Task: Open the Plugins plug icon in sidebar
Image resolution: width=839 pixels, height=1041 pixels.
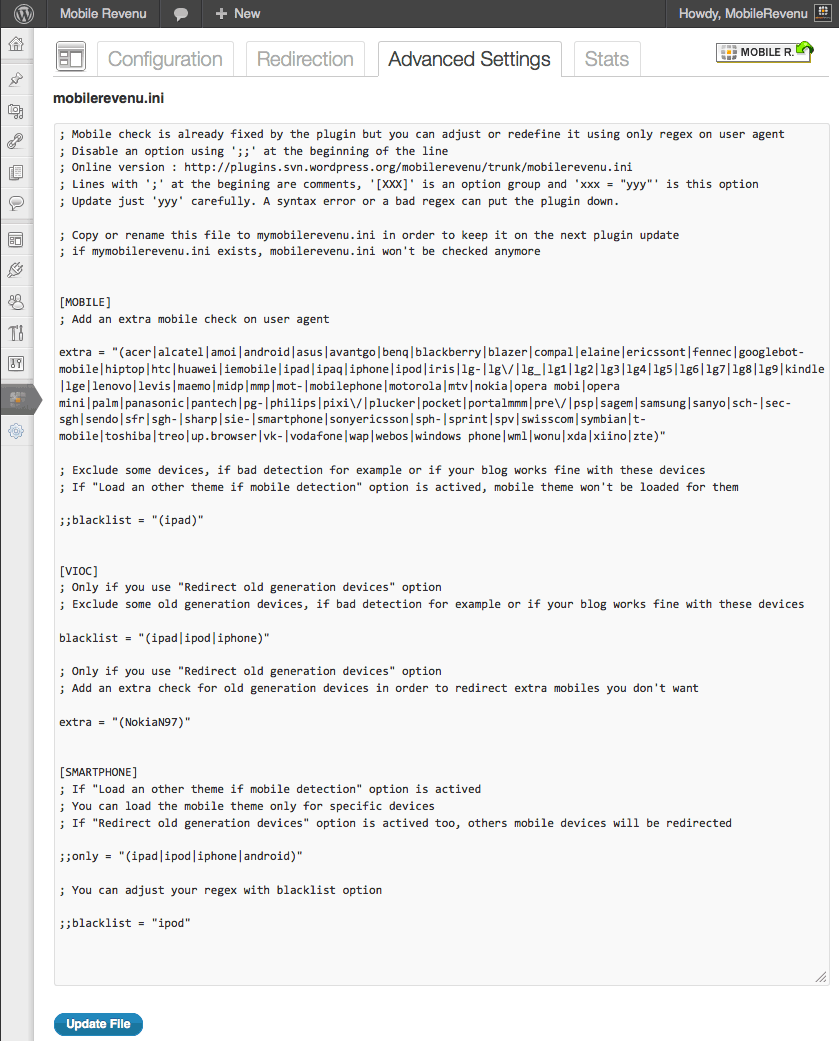Action: tap(17, 271)
